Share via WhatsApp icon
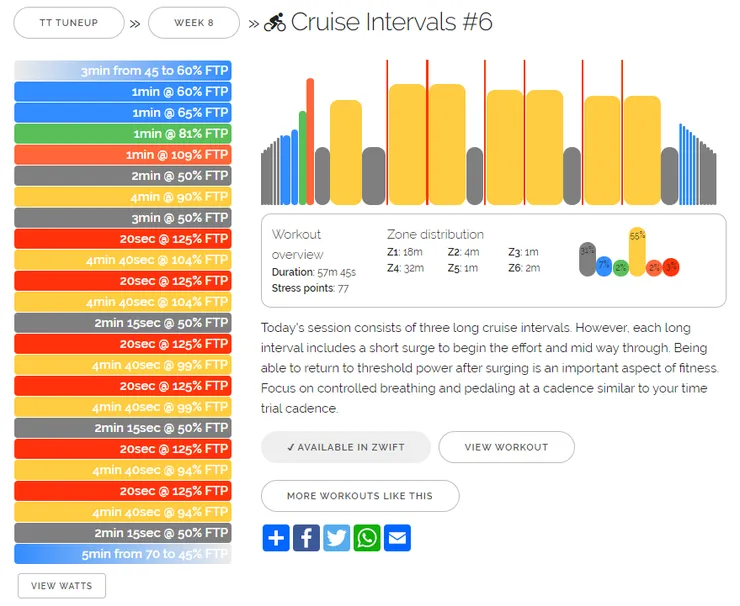Image resolution: width=740 pixels, height=606 pixels. pyautogui.click(x=367, y=538)
